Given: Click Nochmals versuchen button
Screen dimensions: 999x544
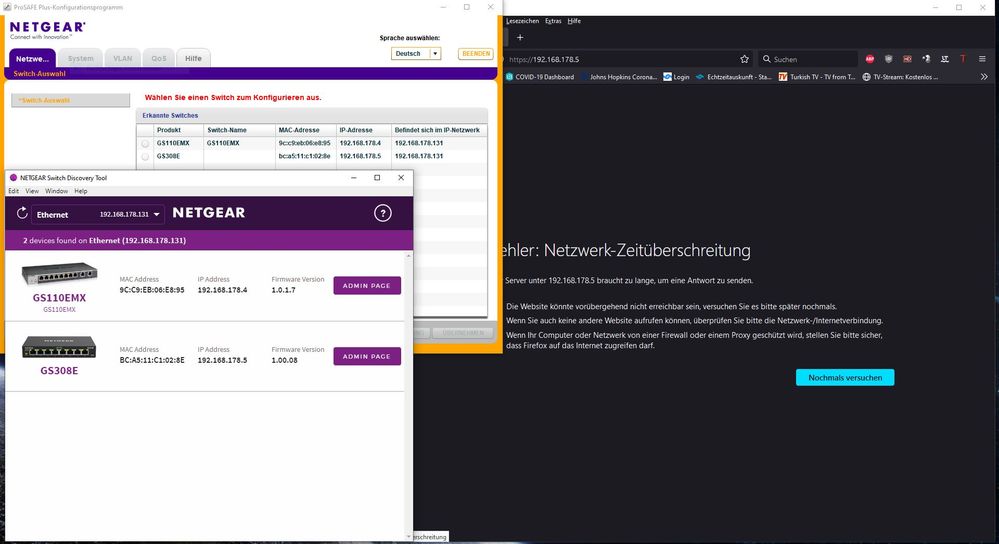Looking at the screenshot, I should click(x=845, y=377).
